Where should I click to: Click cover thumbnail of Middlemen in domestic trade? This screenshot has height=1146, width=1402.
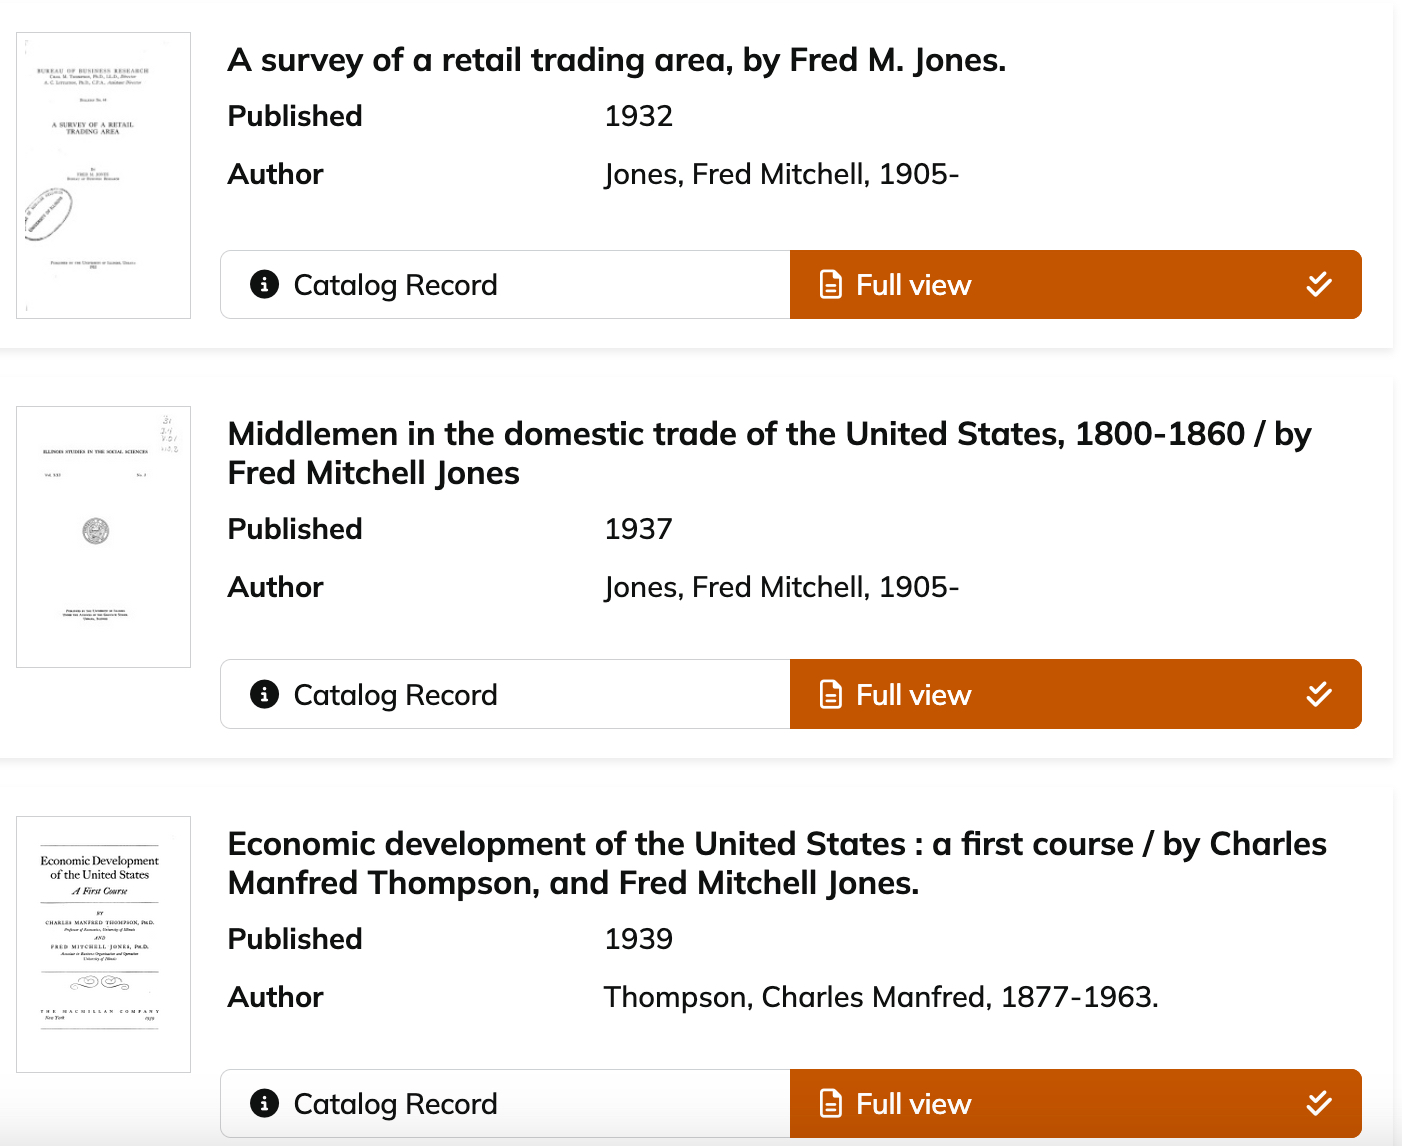point(103,537)
